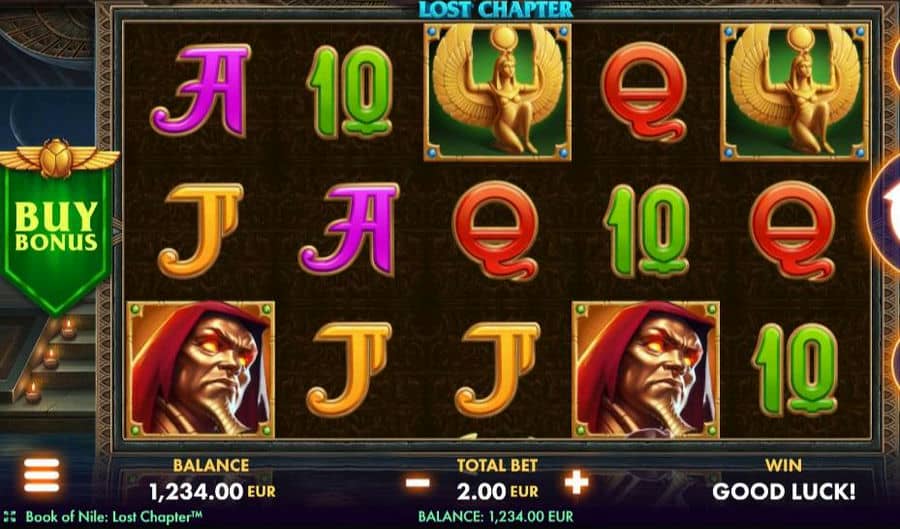Click the Book of Nile: Lost Chapter title

coord(114,516)
